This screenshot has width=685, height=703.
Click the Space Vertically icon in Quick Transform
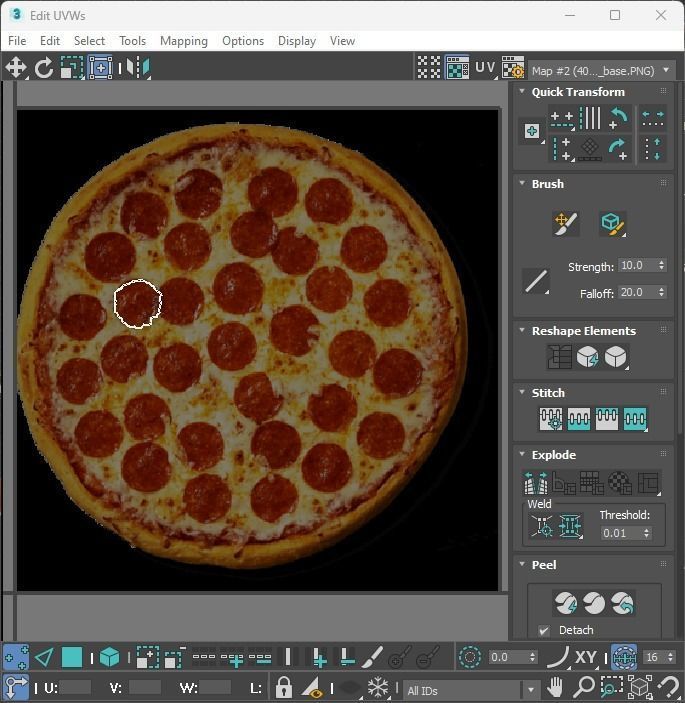point(653,149)
